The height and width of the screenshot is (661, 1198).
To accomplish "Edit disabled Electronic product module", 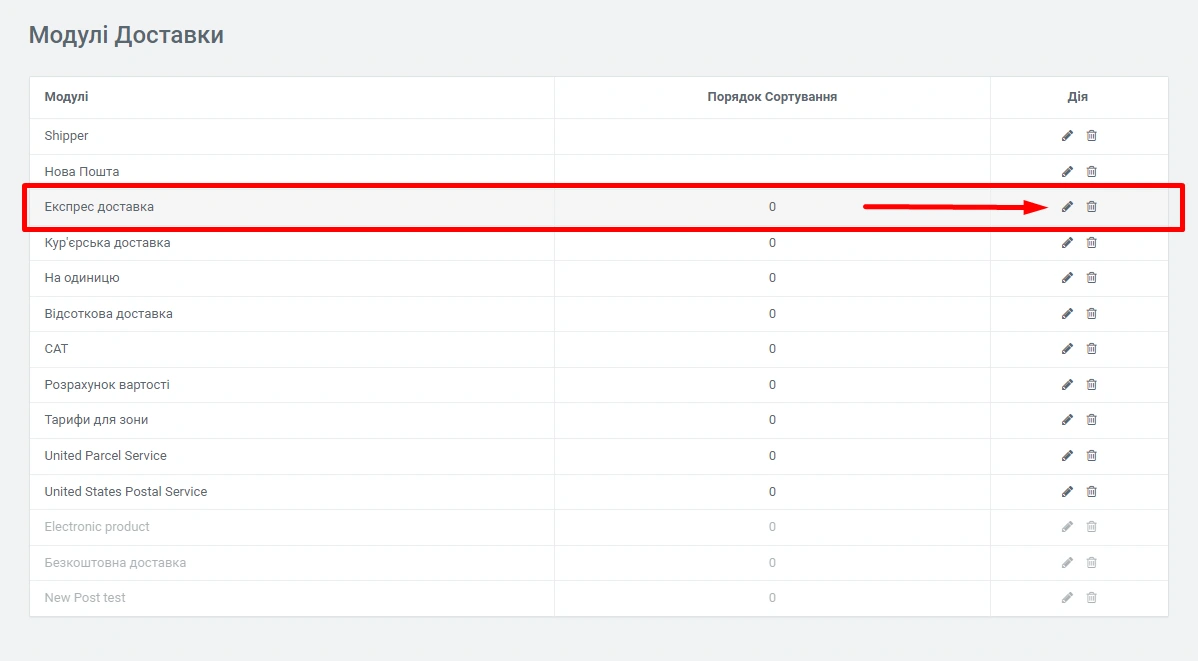I will click(x=1067, y=527).
